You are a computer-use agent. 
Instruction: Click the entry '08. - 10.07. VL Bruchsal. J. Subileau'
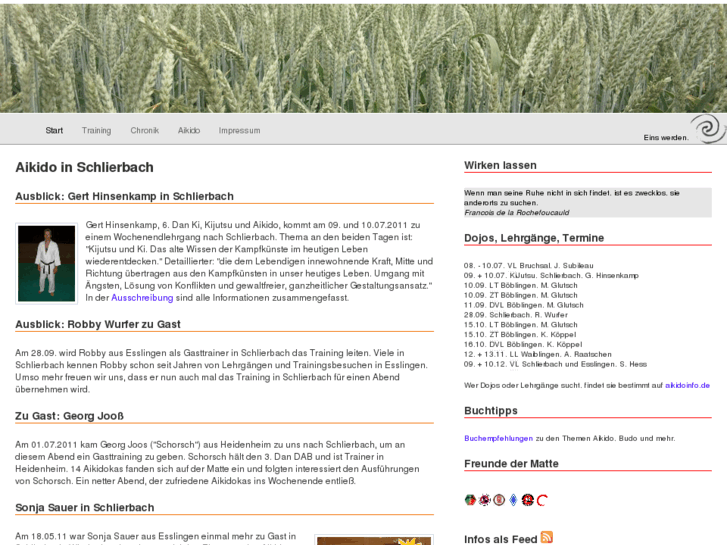529,266
